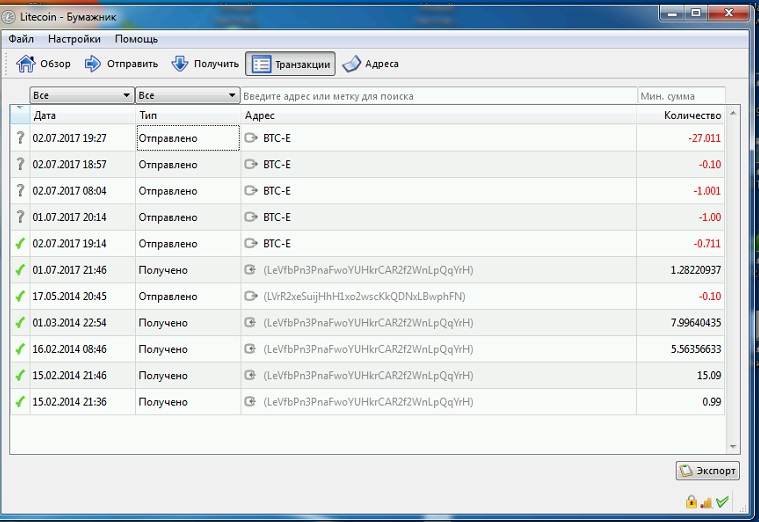Screen dimensions: 759x522
Task: Select the amount -0.711
Action: (707, 244)
